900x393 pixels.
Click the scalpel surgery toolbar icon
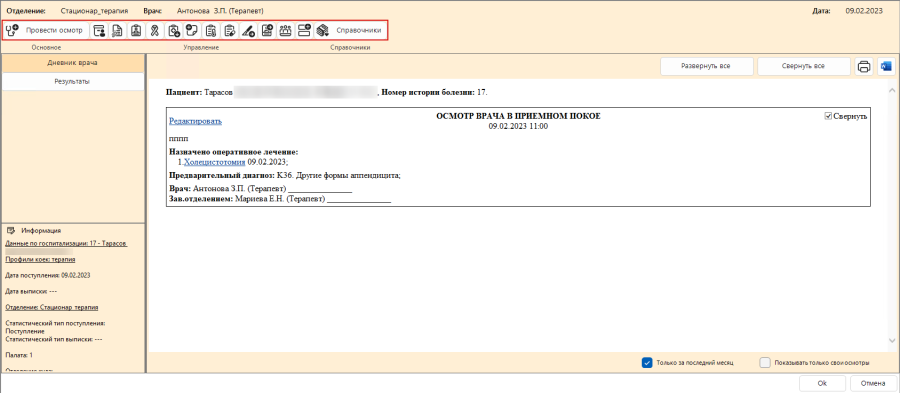coord(248,30)
